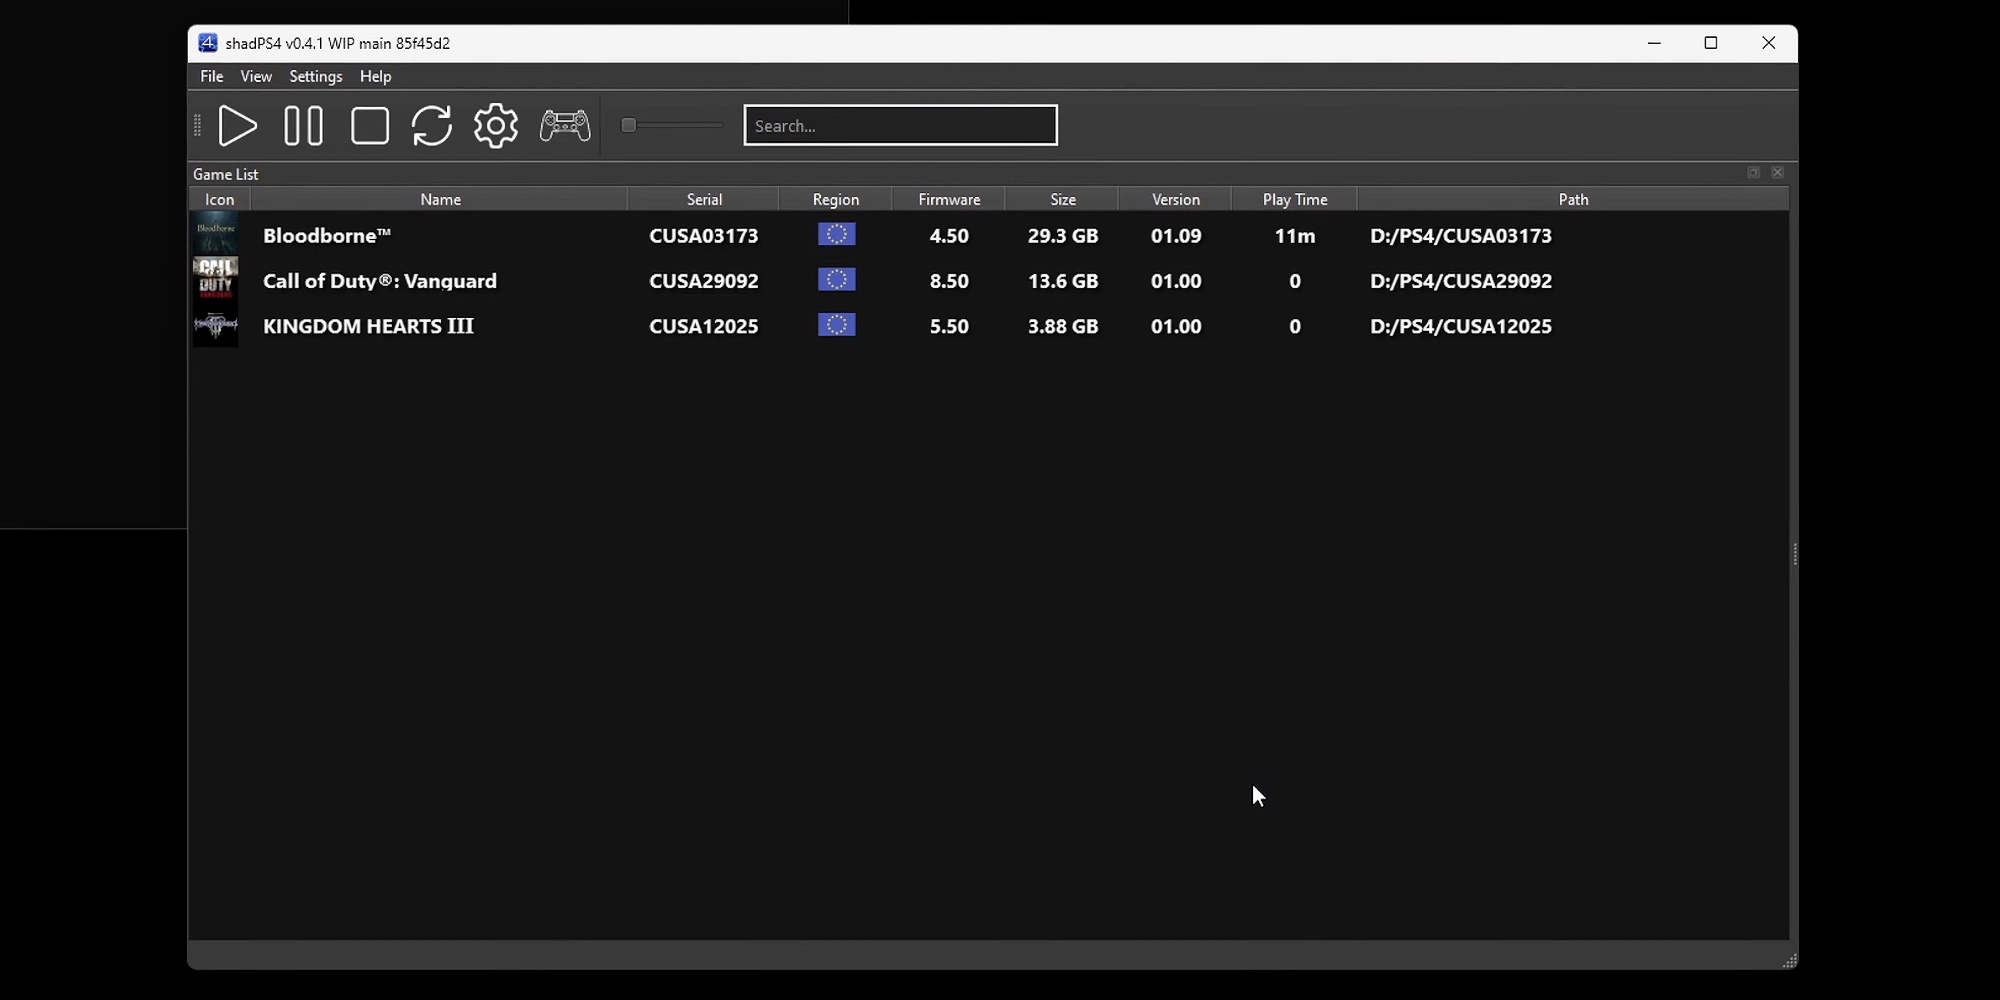Sort games by the Name column header
This screenshot has height=1000, width=2000.
coord(440,199)
